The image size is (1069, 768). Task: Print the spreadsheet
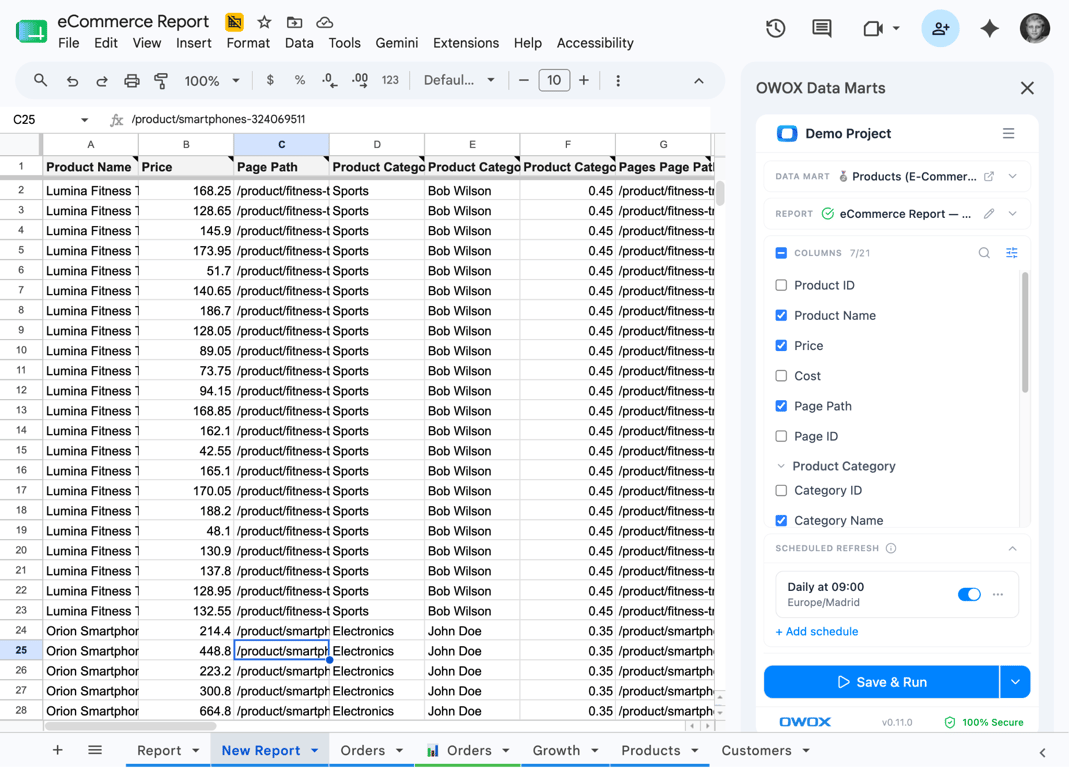click(132, 80)
